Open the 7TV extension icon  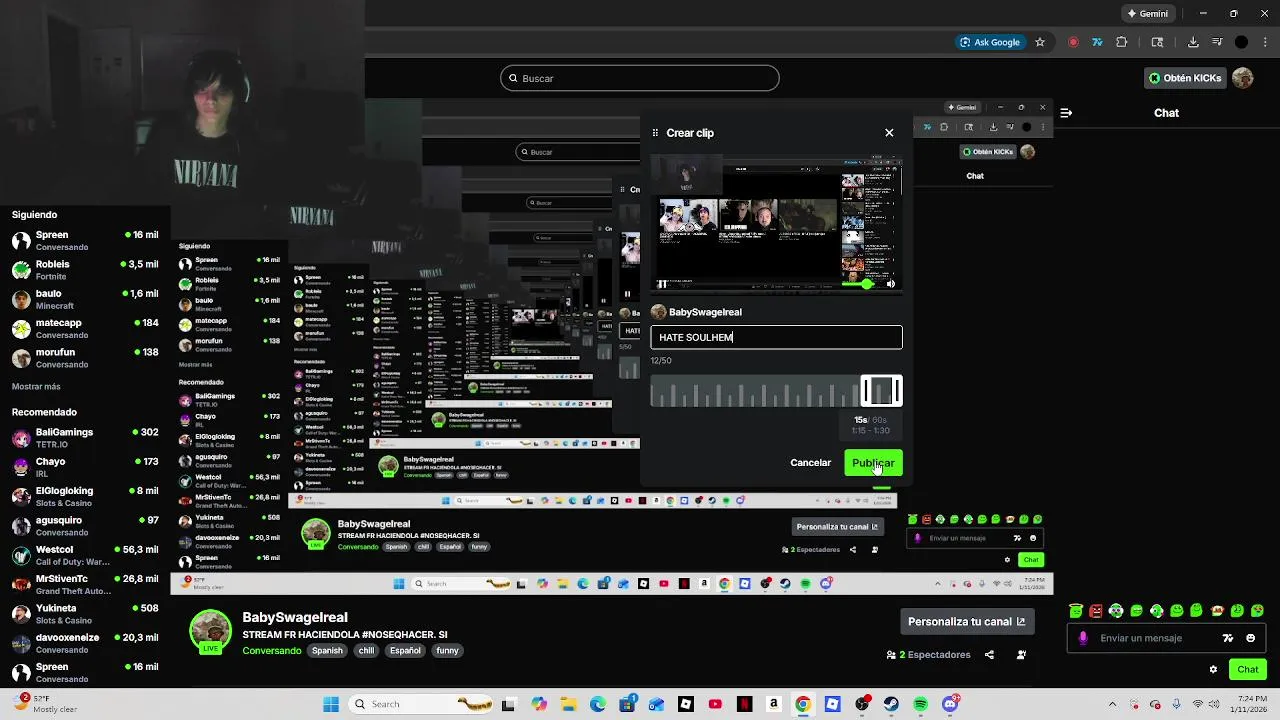(1097, 42)
